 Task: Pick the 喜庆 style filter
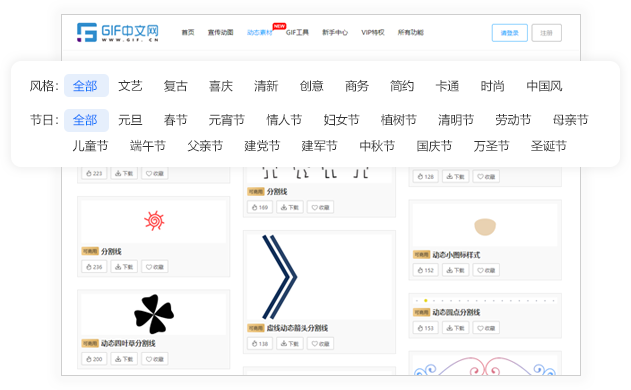[x=221, y=86]
